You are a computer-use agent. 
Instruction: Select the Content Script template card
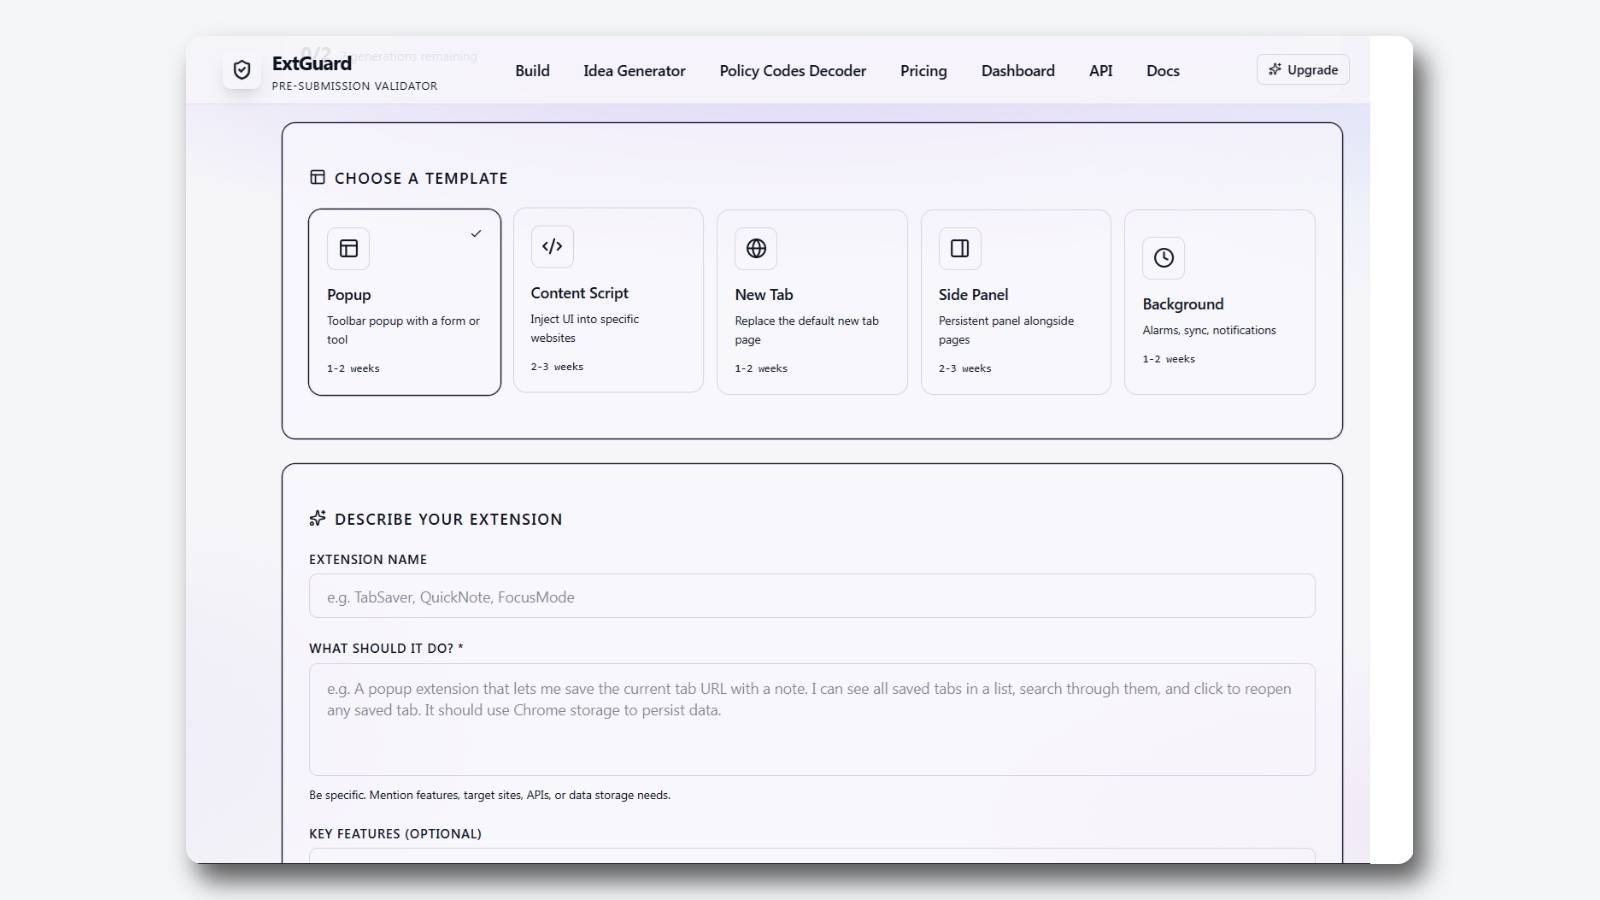(x=608, y=300)
